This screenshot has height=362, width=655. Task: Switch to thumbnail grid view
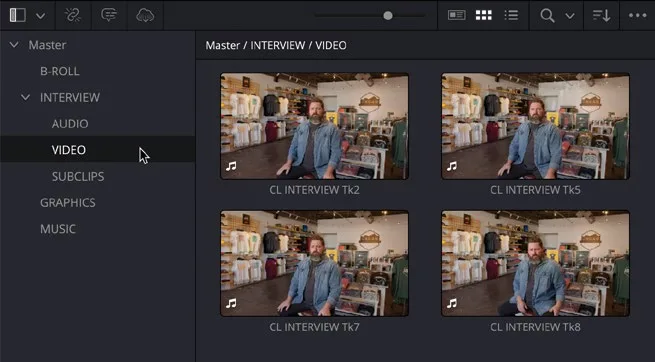click(x=484, y=15)
